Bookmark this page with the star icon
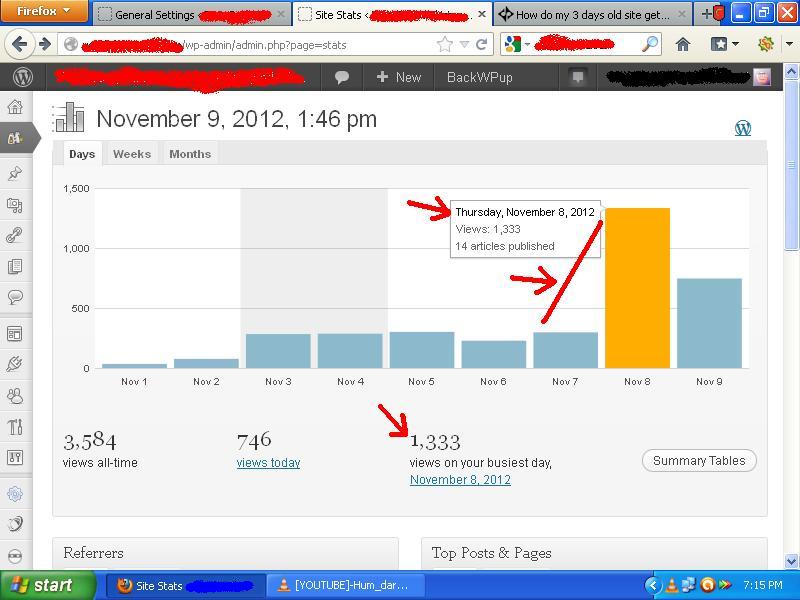The height and width of the screenshot is (600, 800). pyautogui.click(x=445, y=44)
